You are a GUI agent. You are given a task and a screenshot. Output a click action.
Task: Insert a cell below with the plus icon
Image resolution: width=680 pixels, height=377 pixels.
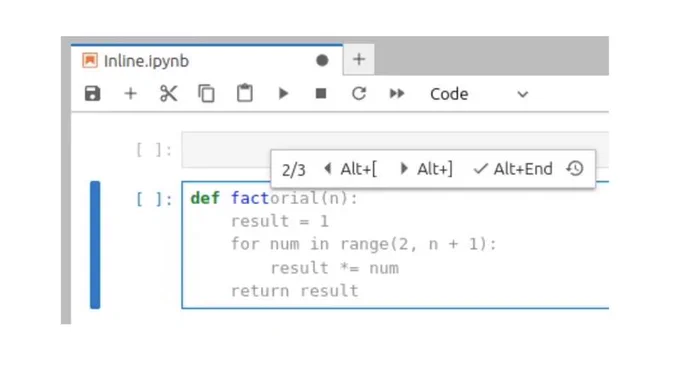pyautogui.click(x=131, y=94)
